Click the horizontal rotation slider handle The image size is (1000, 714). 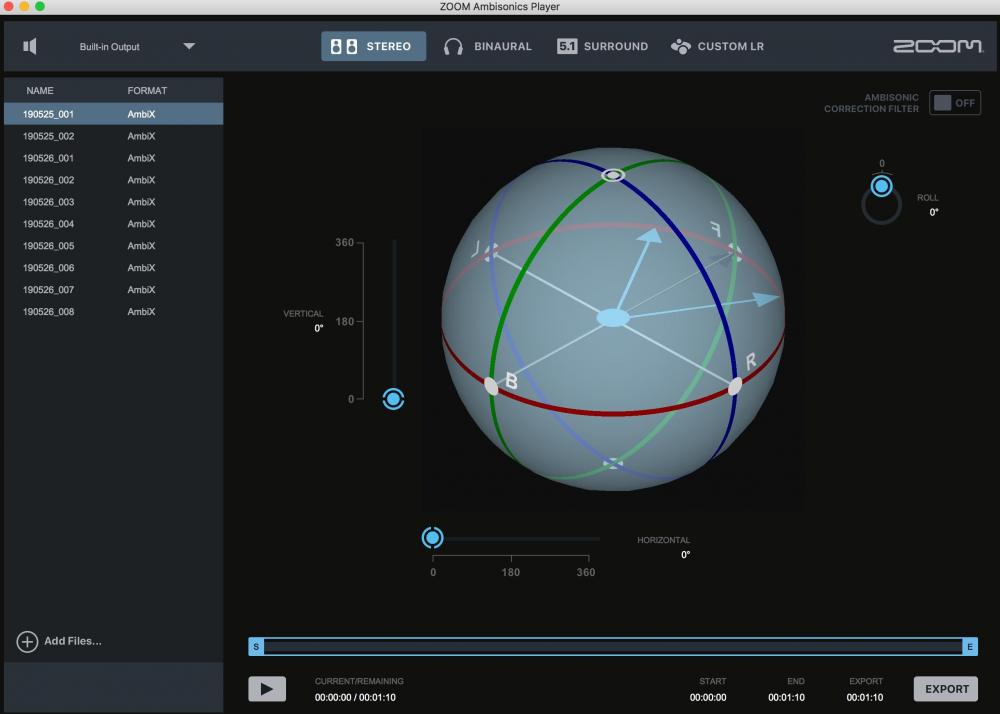(433, 538)
